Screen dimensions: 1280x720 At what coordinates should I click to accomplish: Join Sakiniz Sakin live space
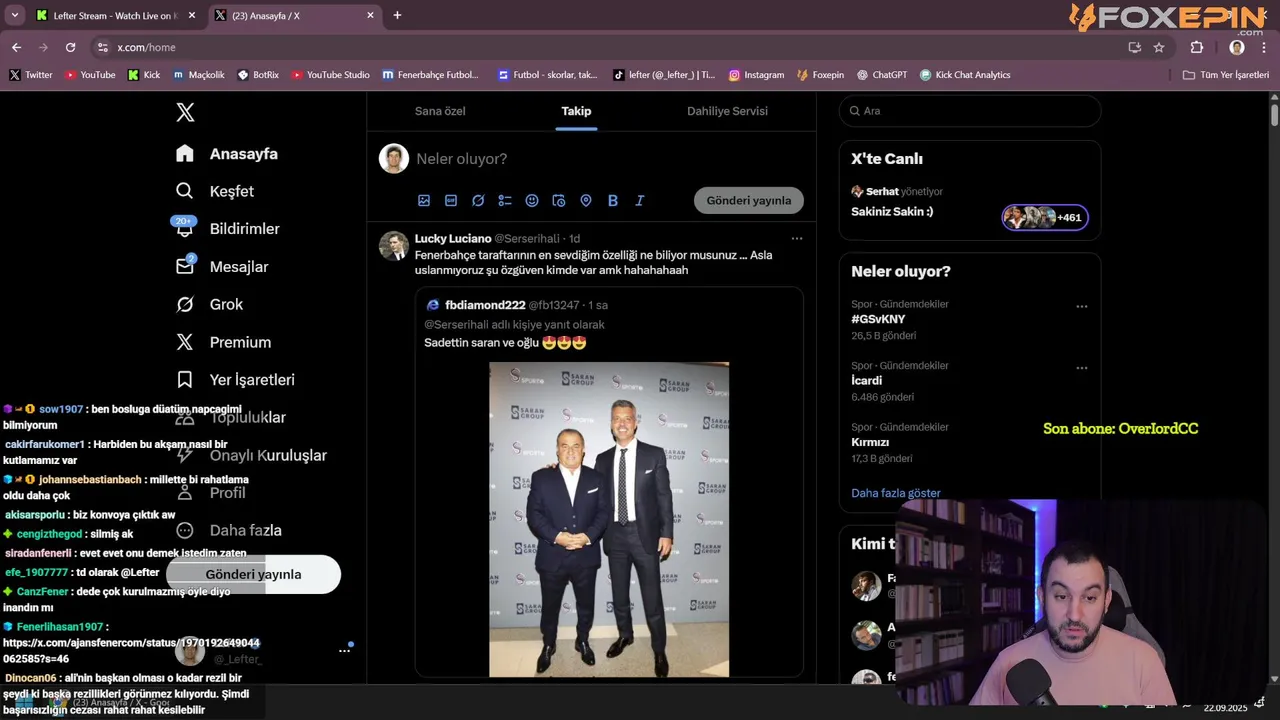pos(892,212)
